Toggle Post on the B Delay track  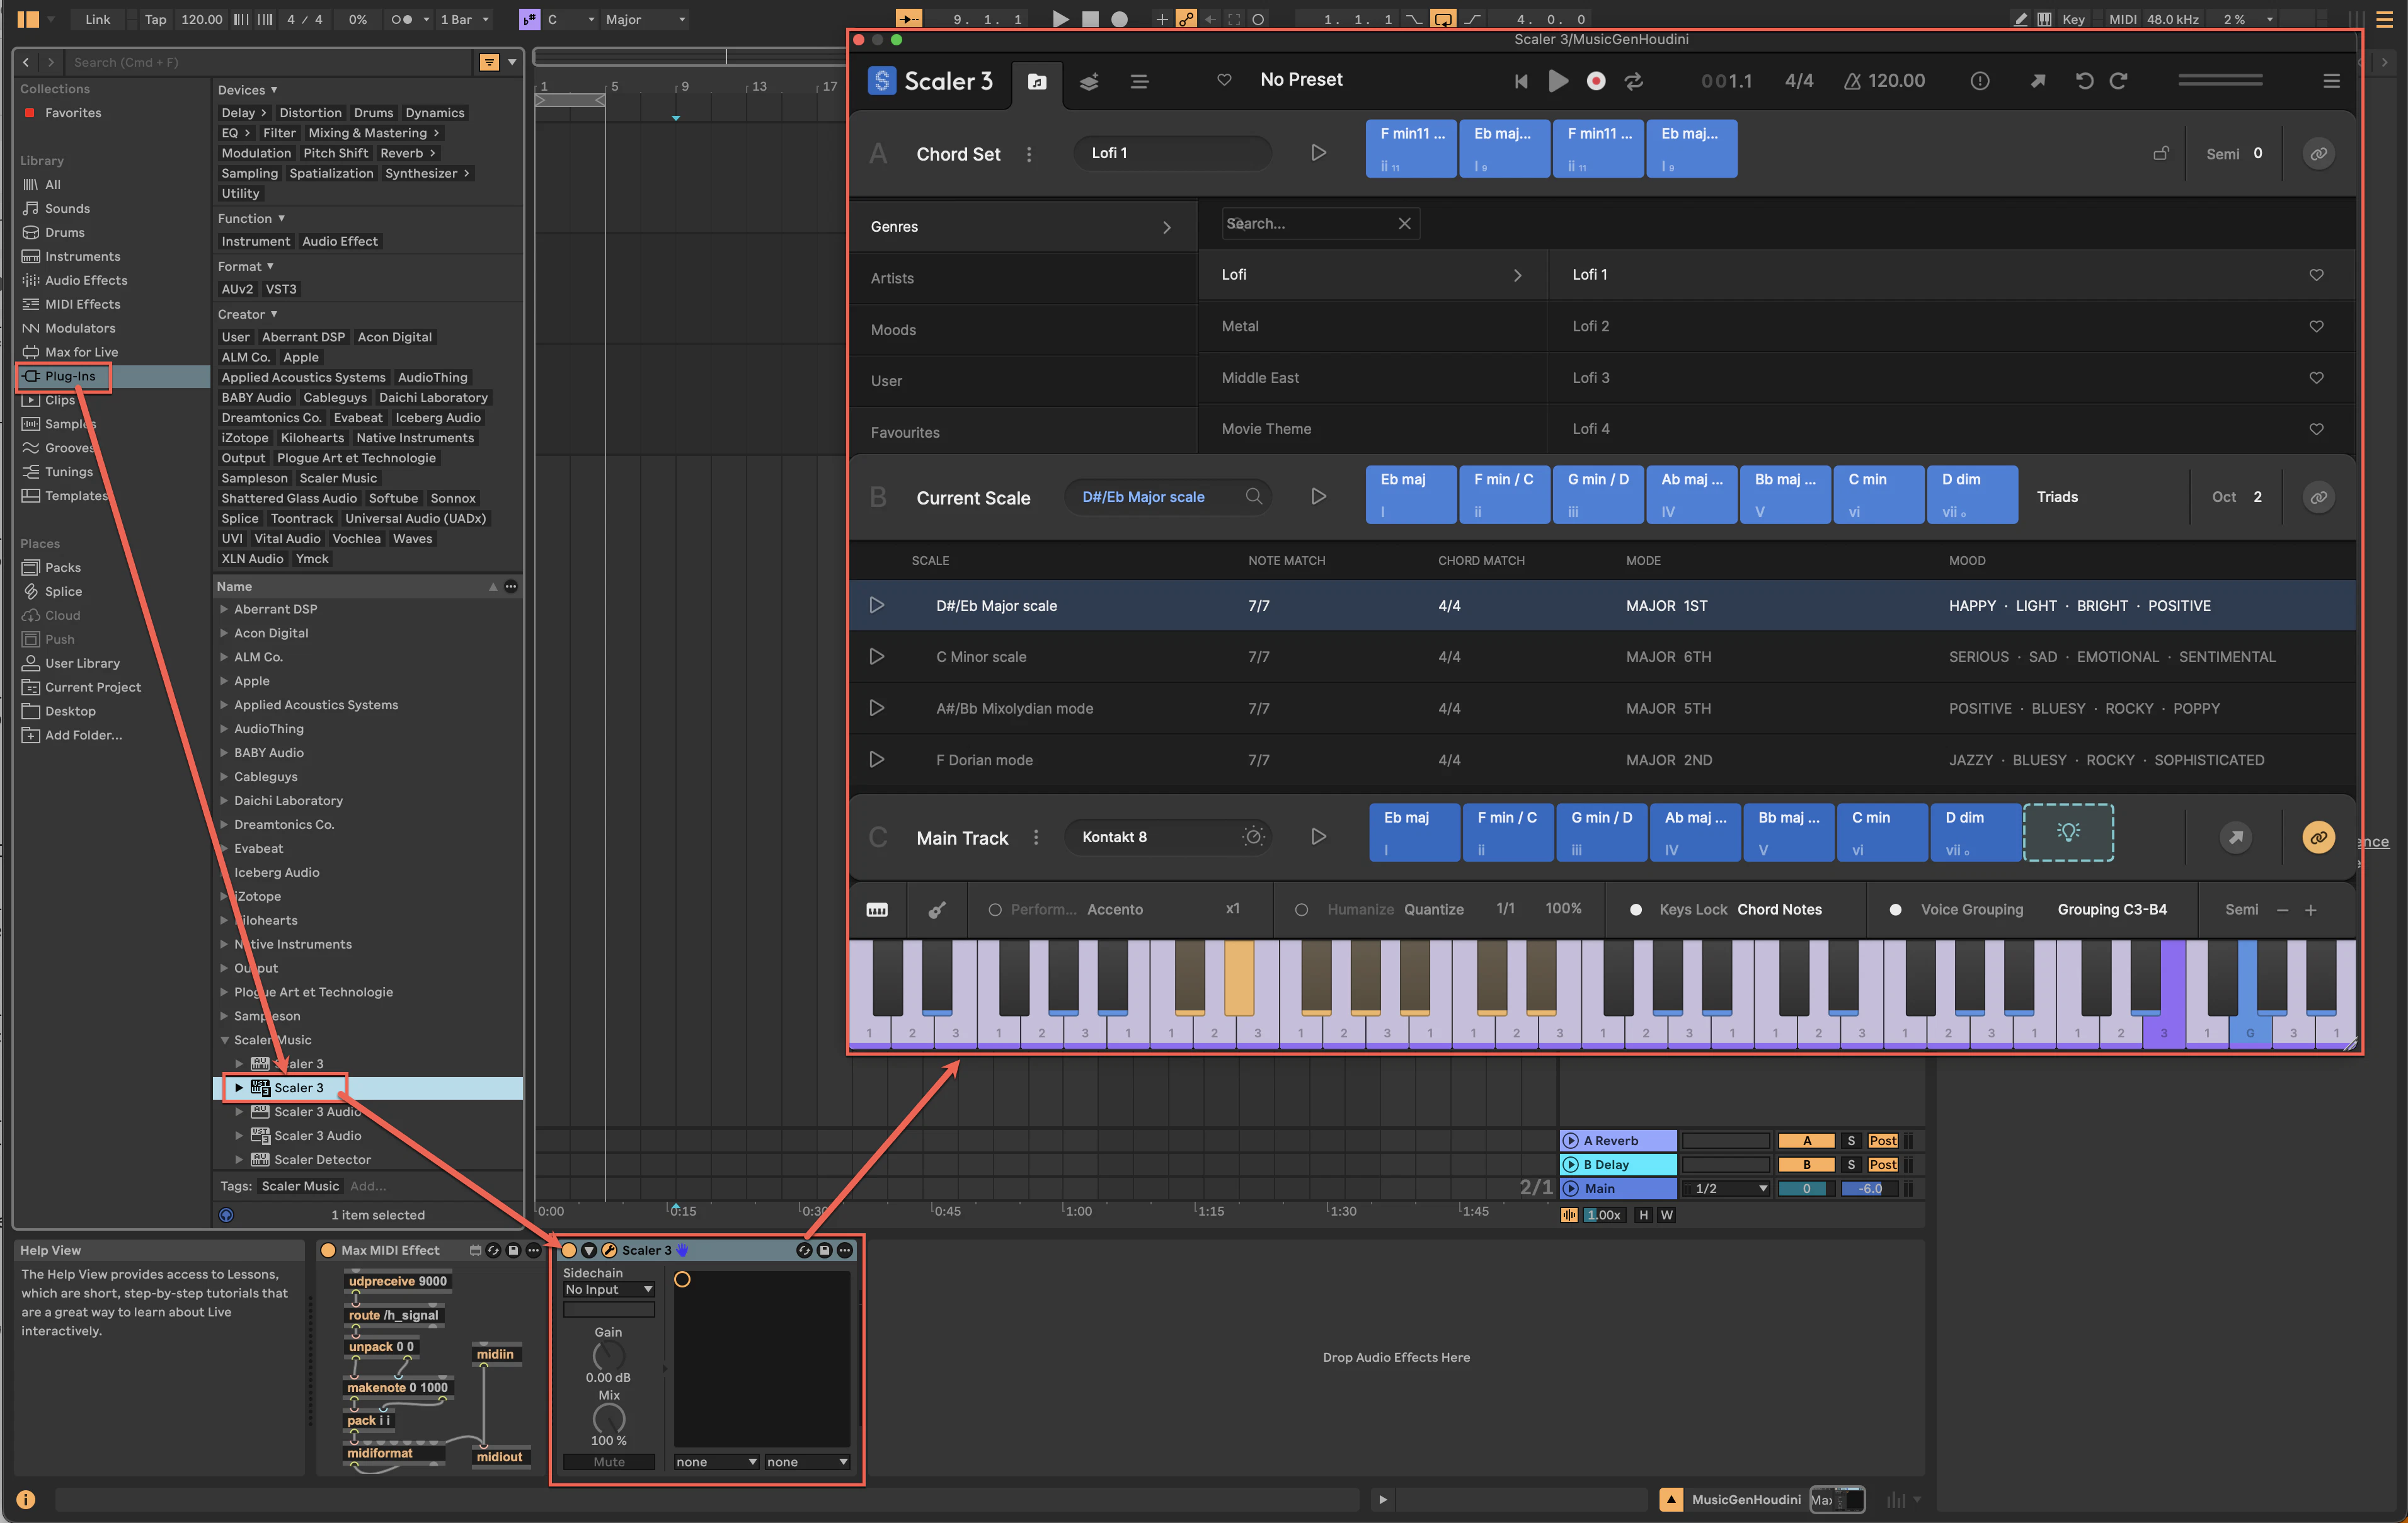(x=1882, y=1165)
